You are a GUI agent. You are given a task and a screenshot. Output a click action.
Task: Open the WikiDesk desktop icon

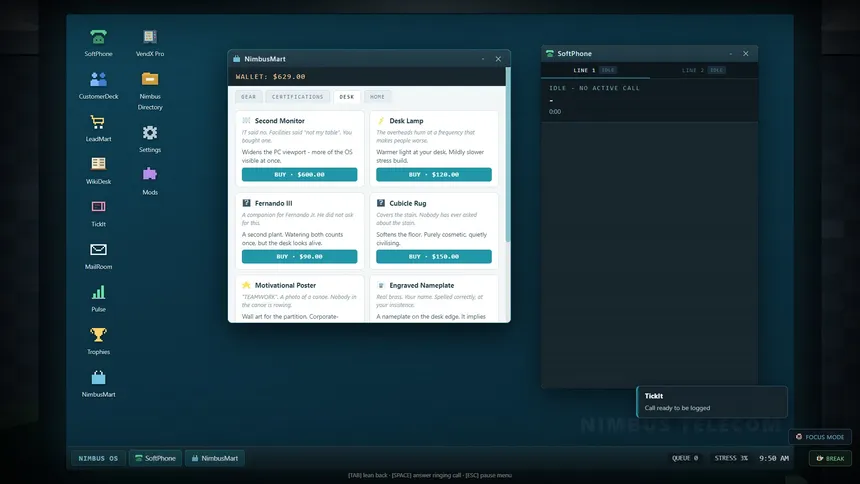coord(98,170)
